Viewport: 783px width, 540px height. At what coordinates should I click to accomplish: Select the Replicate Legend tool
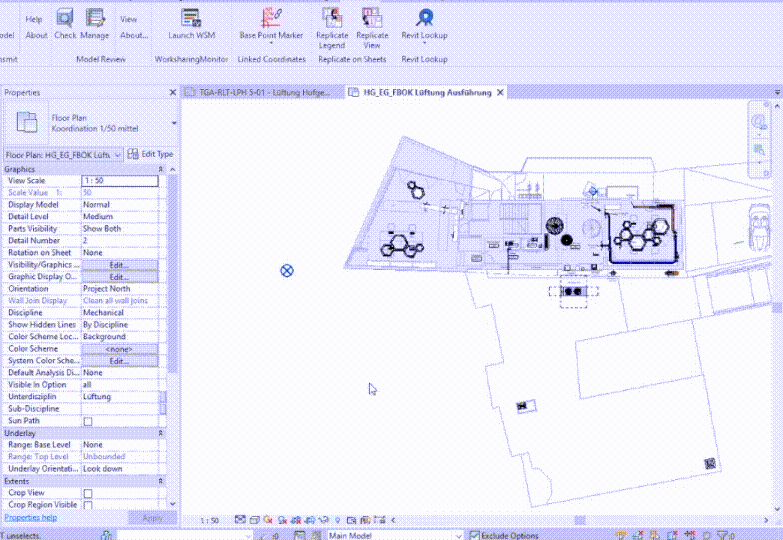pos(332,24)
